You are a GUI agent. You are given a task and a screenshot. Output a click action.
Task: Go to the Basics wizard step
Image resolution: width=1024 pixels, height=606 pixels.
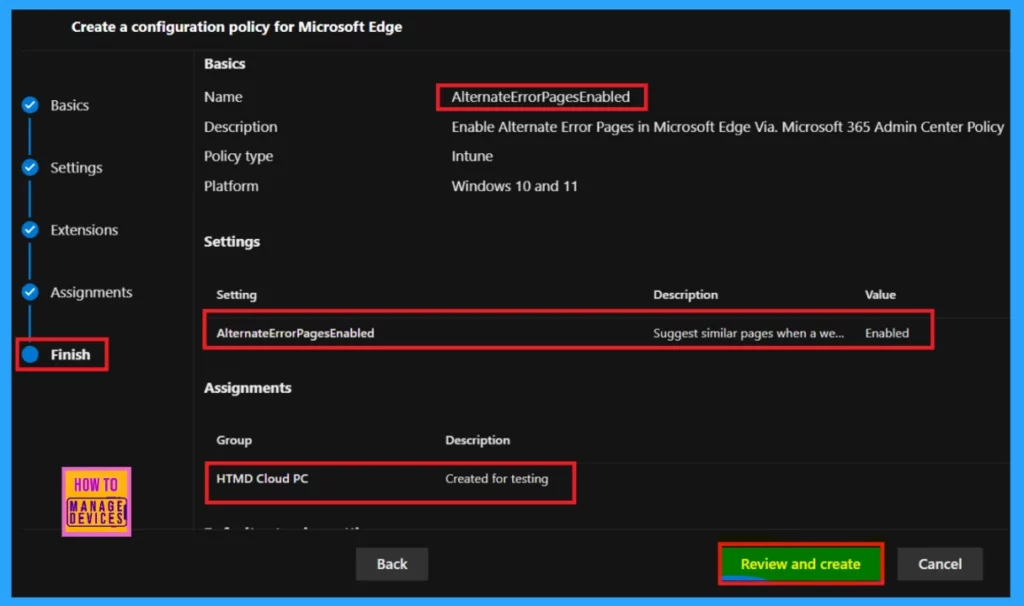[x=69, y=105]
